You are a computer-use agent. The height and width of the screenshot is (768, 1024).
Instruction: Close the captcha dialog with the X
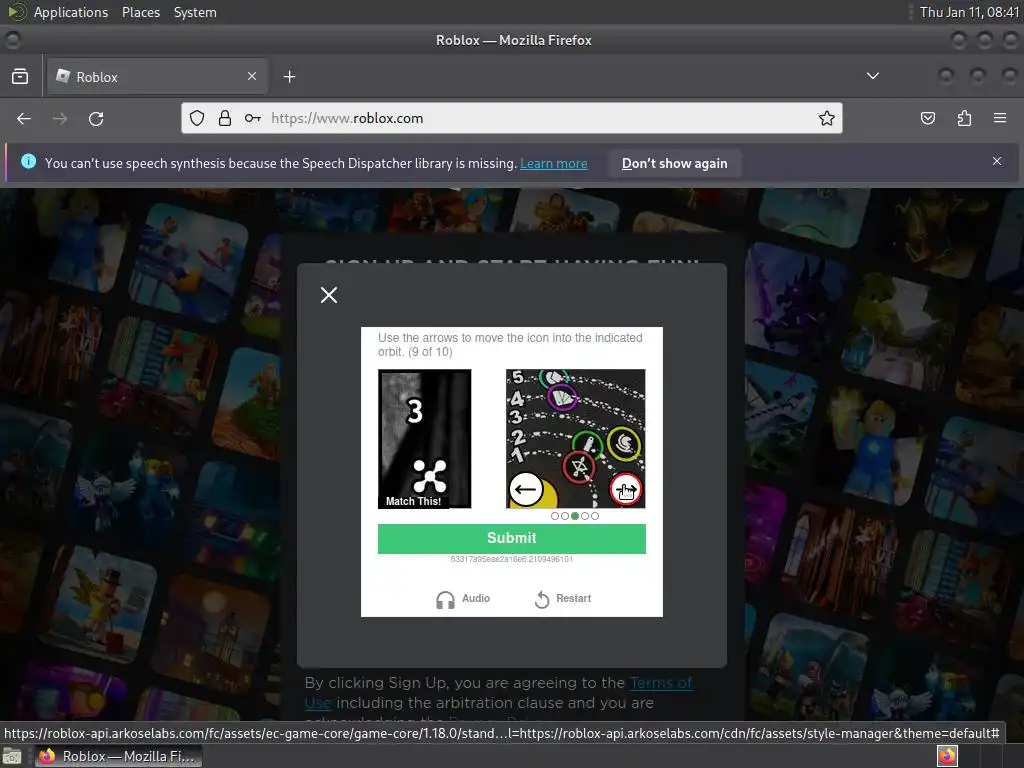point(329,295)
